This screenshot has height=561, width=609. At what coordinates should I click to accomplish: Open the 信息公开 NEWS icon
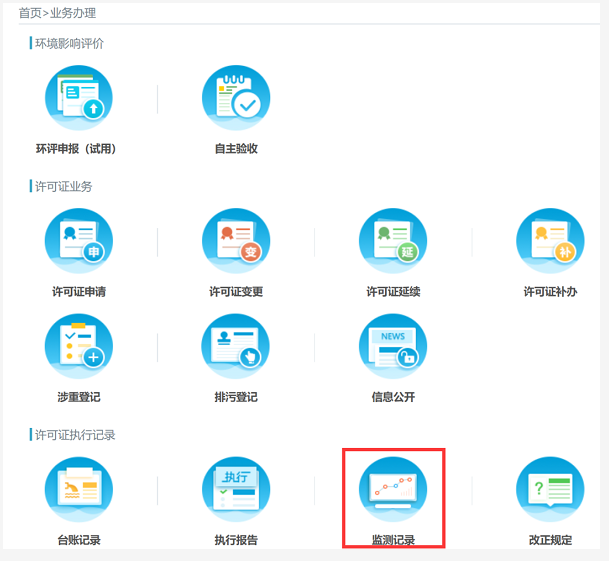click(393, 347)
